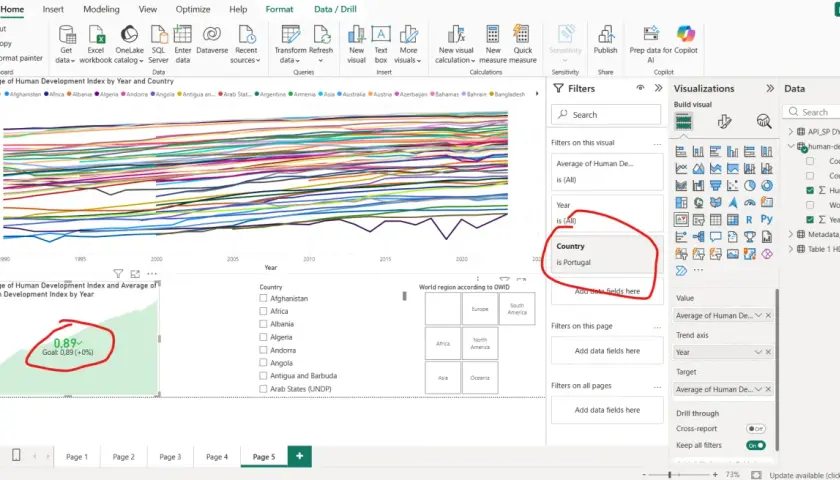Image resolution: width=840 pixels, height=480 pixels.
Task: Switch to the Modeling ribbon tab
Action: [x=101, y=9]
